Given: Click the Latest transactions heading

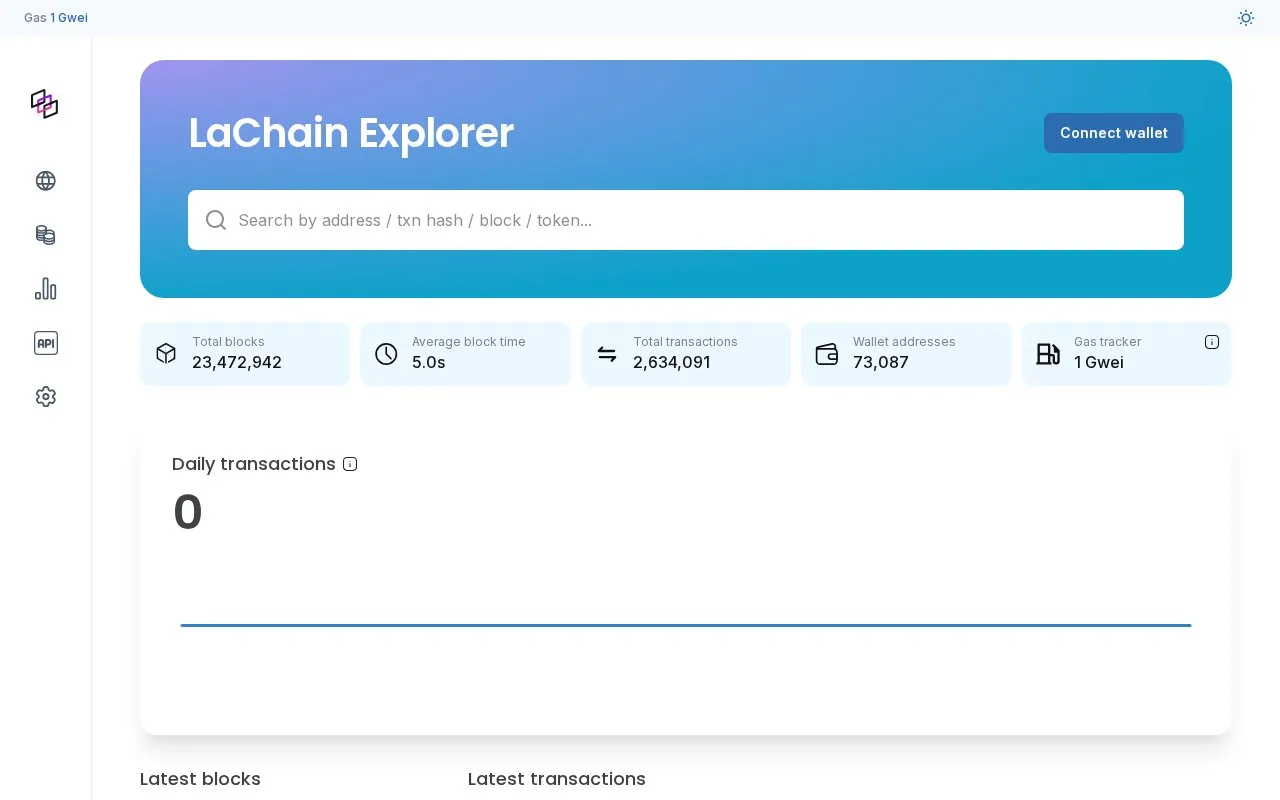Looking at the screenshot, I should click(x=557, y=779).
